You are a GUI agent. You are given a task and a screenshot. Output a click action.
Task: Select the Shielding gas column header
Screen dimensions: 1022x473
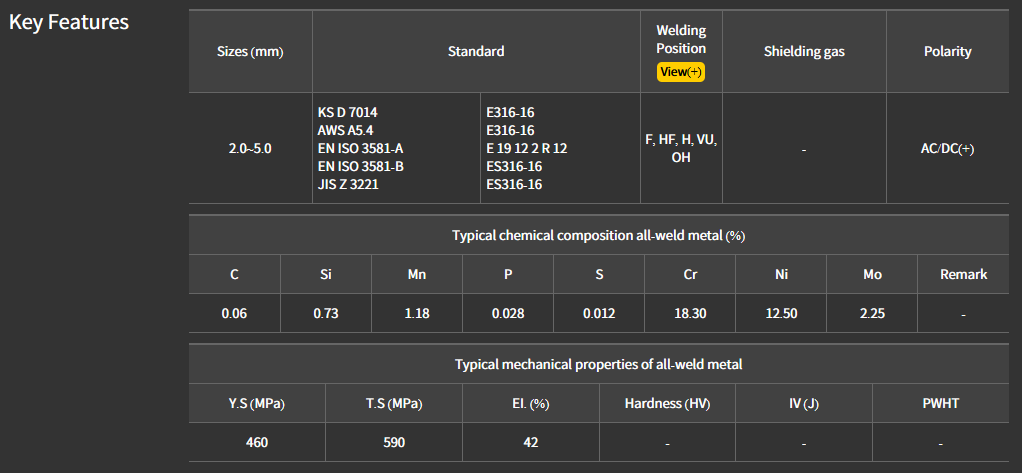point(804,52)
